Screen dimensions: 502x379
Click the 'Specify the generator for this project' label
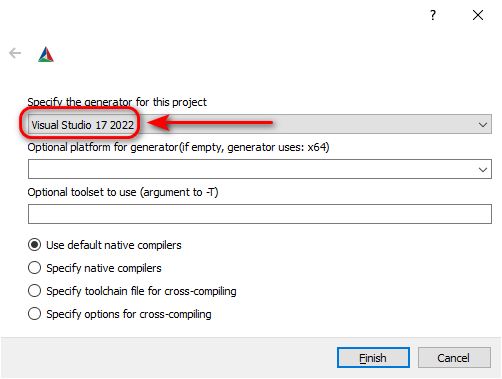tap(117, 102)
